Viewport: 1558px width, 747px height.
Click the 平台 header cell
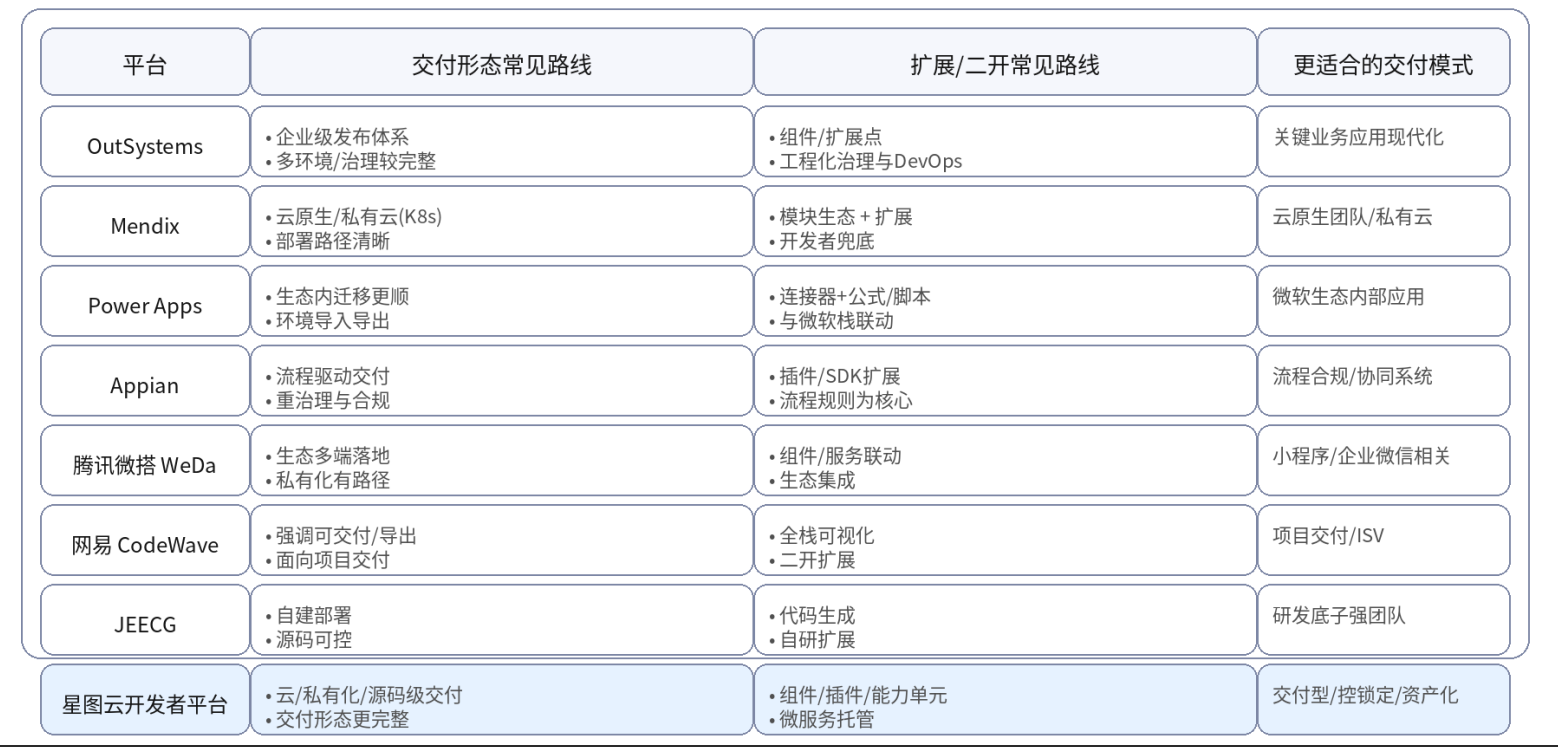144,66
